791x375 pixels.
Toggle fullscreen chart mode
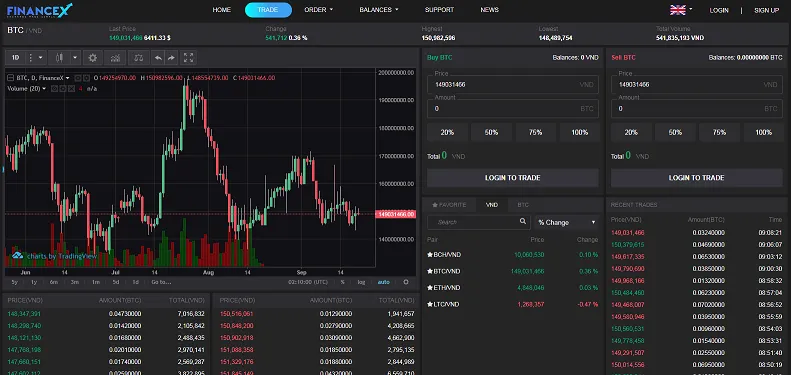tap(189, 58)
